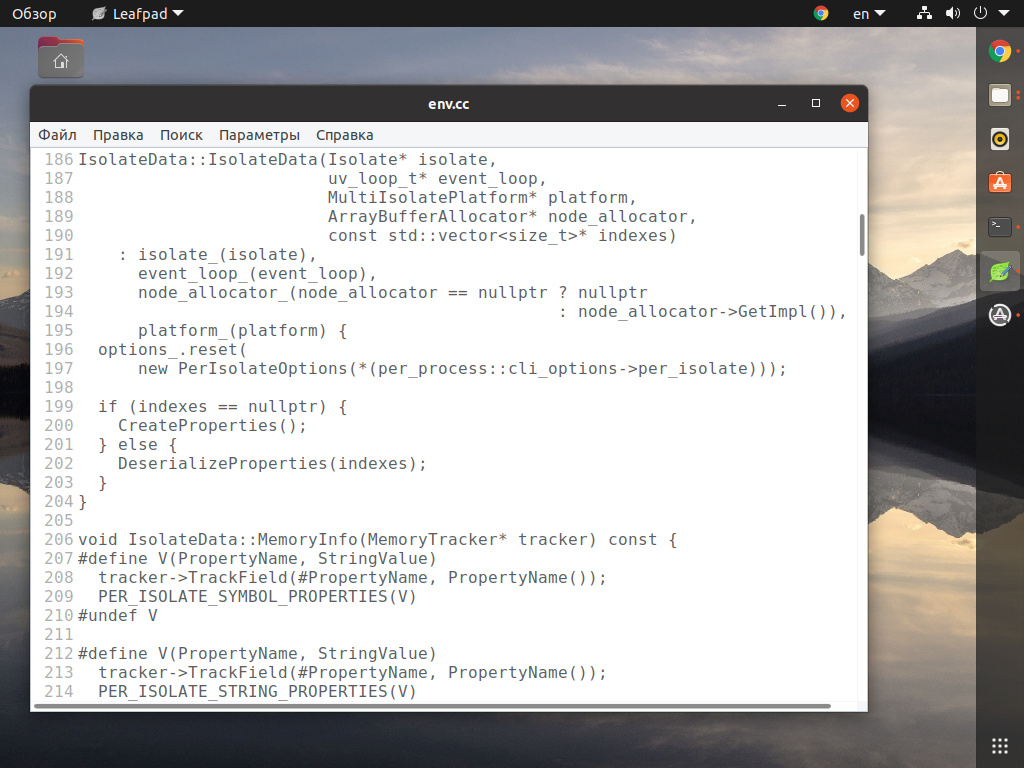The height and width of the screenshot is (768, 1024).
Task: Open the en keyboard layout dropdown
Action: (x=869, y=13)
